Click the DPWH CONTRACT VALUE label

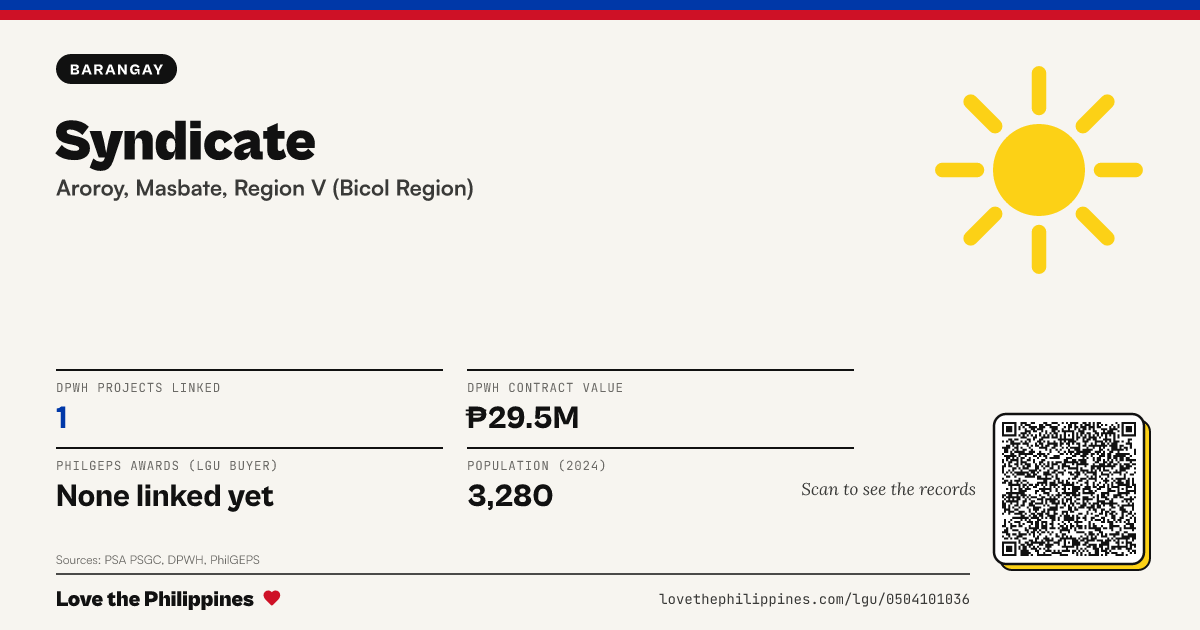click(545, 388)
